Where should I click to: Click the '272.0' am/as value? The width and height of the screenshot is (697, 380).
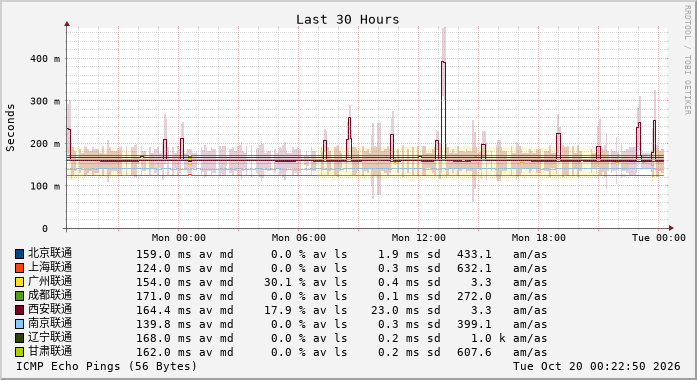474,296
